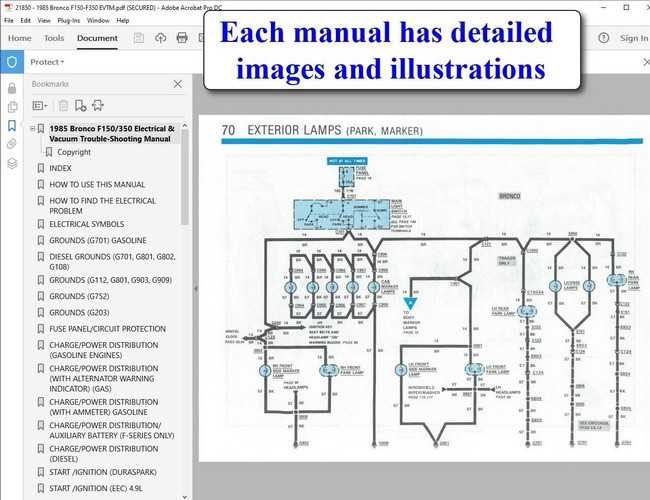Open CHARGE/POWER DISTRIBUTION AUXILIARY BATTERY bookmark

tap(112, 430)
